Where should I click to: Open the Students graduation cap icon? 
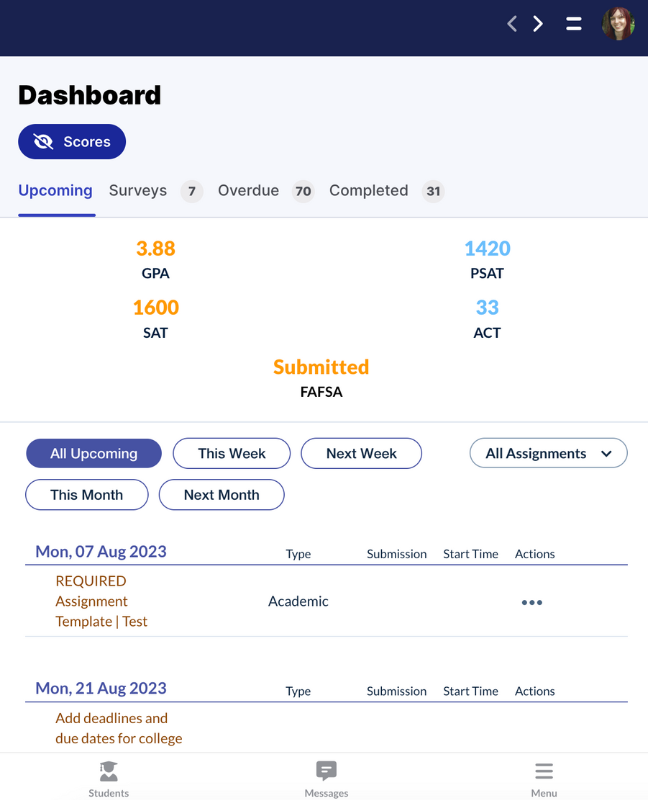108,771
